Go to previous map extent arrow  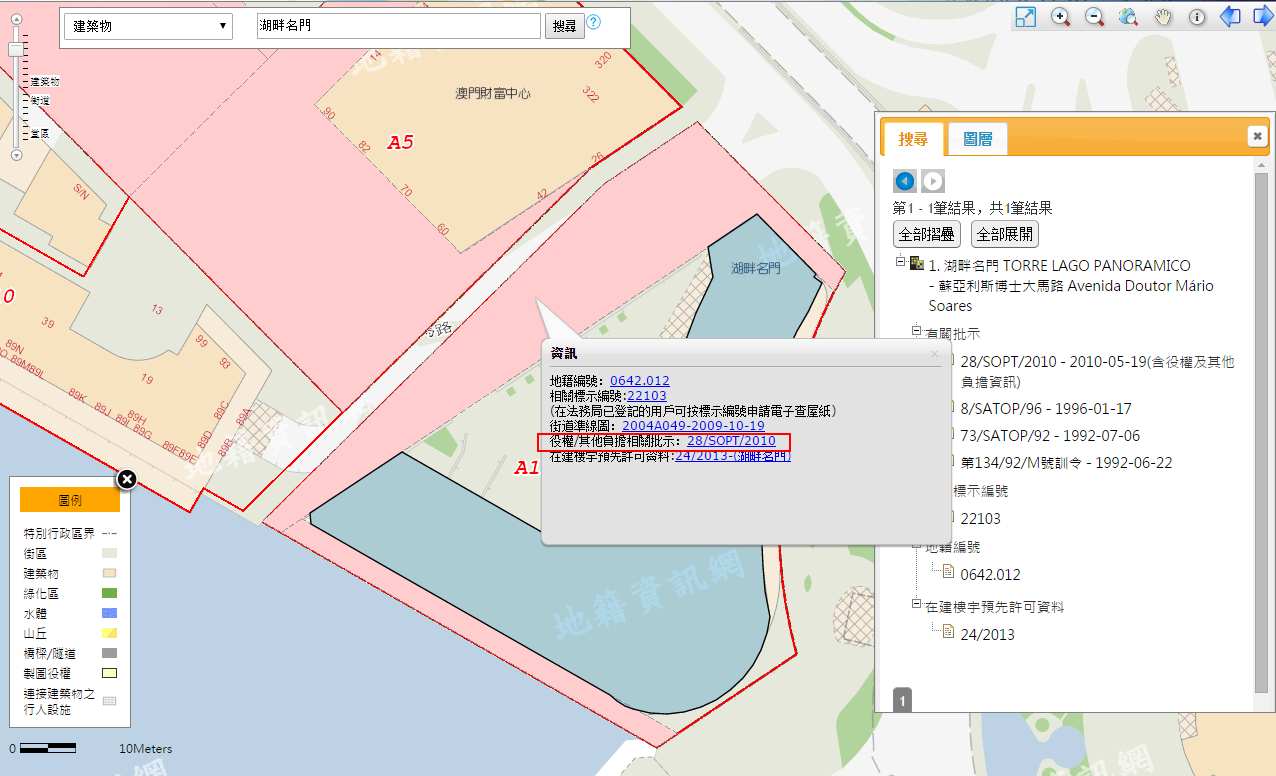(1230, 17)
